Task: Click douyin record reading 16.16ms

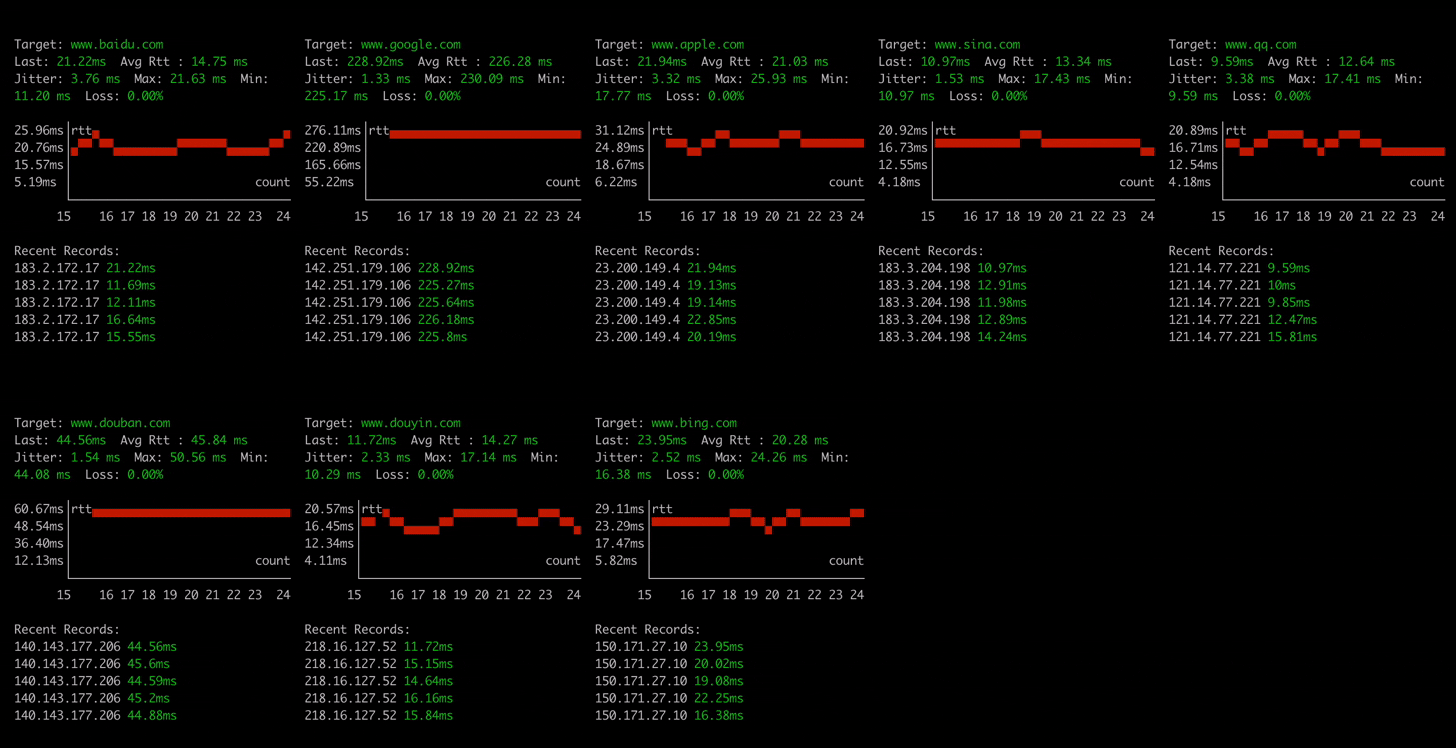Action: click(x=428, y=699)
